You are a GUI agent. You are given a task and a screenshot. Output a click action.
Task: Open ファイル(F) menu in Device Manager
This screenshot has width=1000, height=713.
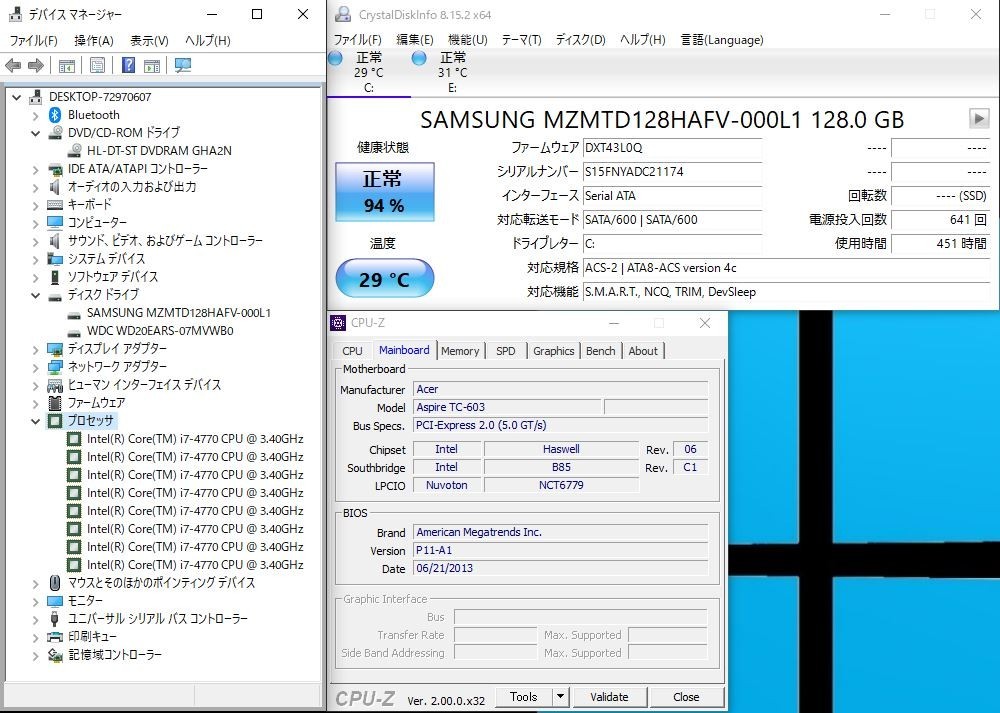33,41
